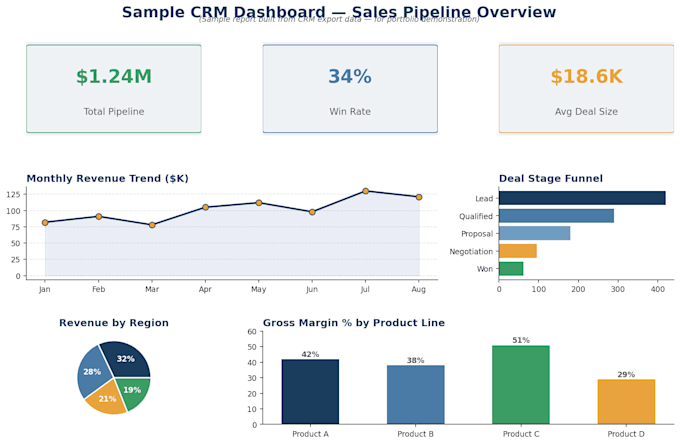Click the May data point on revenue trend
The width and height of the screenshot is (680, 444).
click(258, 202)
